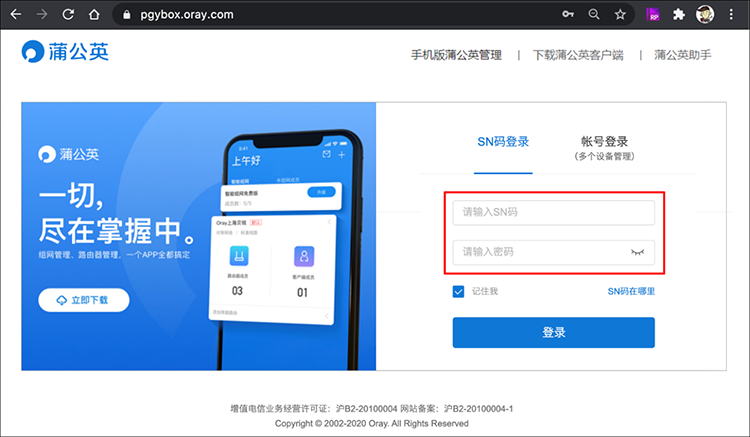Click the 沪B2-20100004-1 filing number text
Viewport: 750px width, 437px height.
coord(478,409)
